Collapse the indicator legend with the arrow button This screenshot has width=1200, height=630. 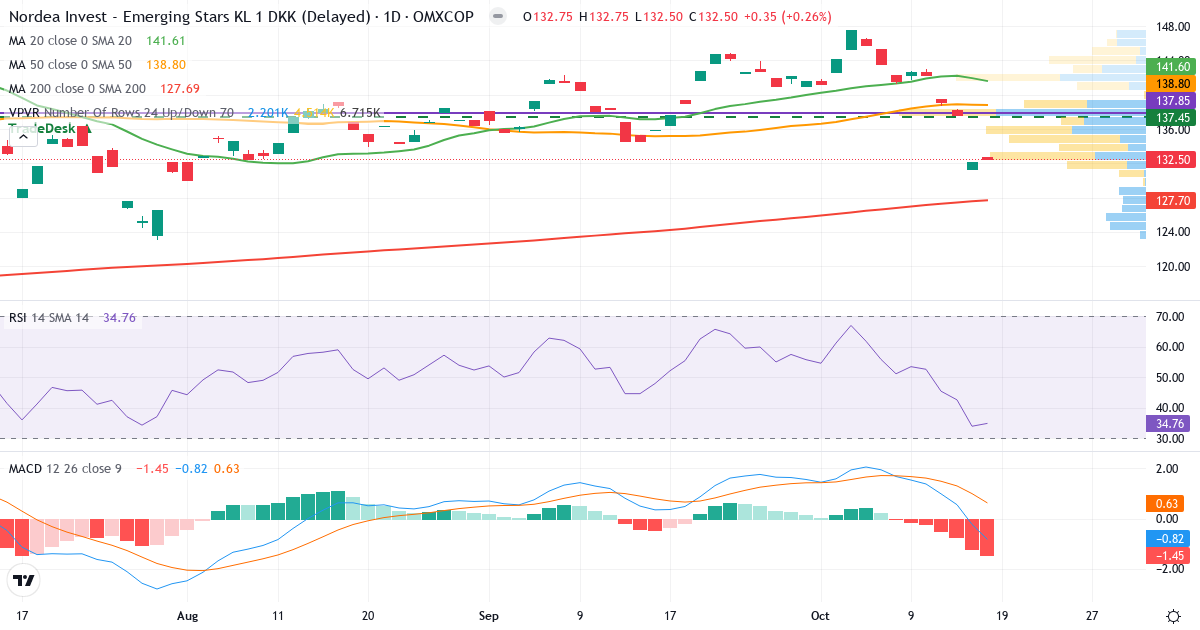23,136
